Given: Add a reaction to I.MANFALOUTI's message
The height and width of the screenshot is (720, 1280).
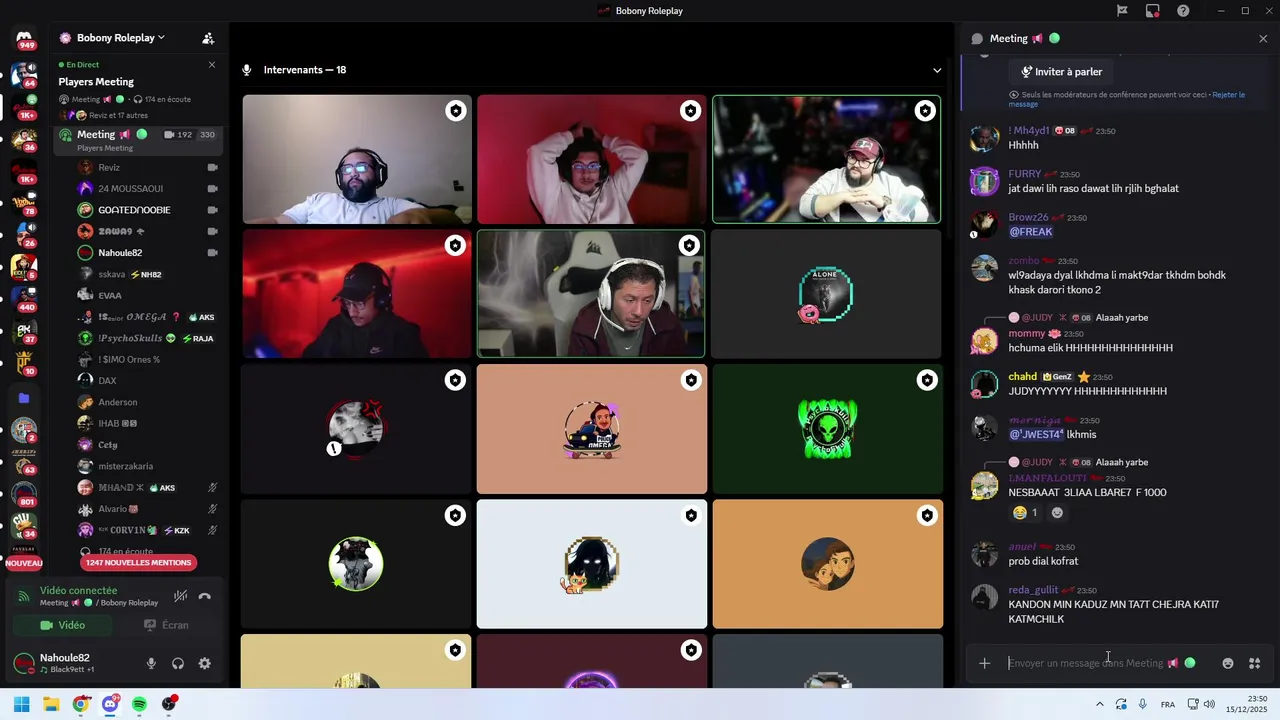Looking at the screenshot, I should point(1057,513).
